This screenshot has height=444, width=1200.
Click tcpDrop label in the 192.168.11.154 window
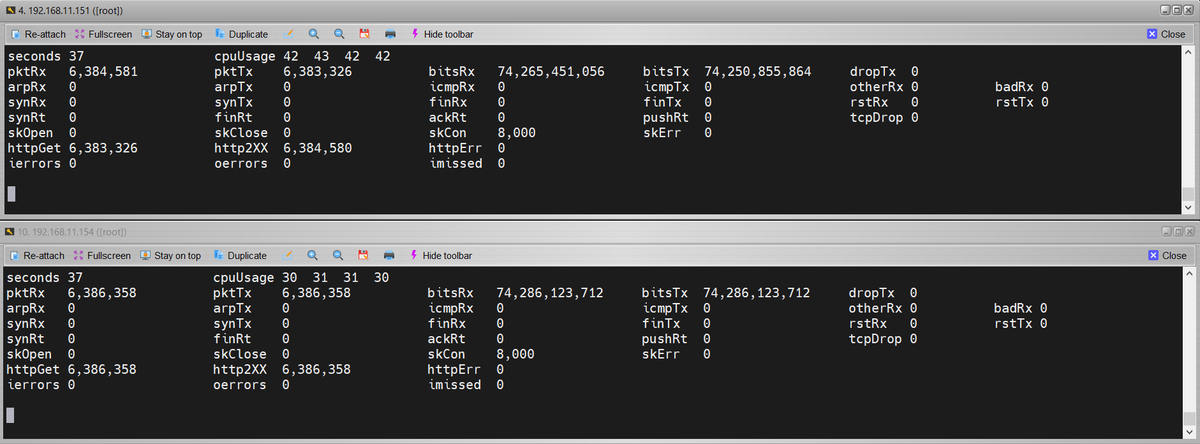(876, 339)
